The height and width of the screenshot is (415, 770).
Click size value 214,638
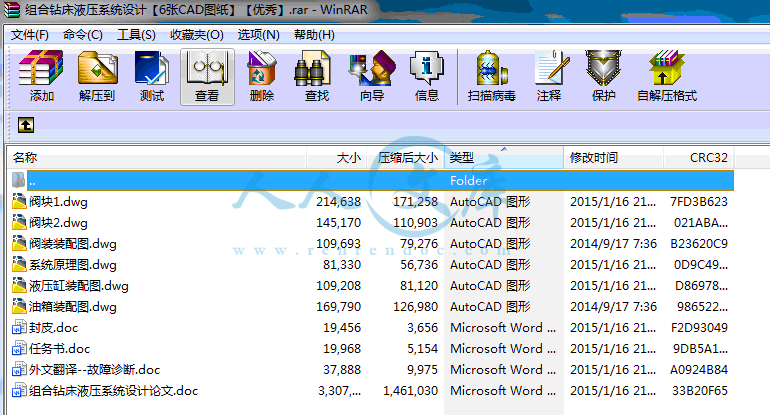338,202
